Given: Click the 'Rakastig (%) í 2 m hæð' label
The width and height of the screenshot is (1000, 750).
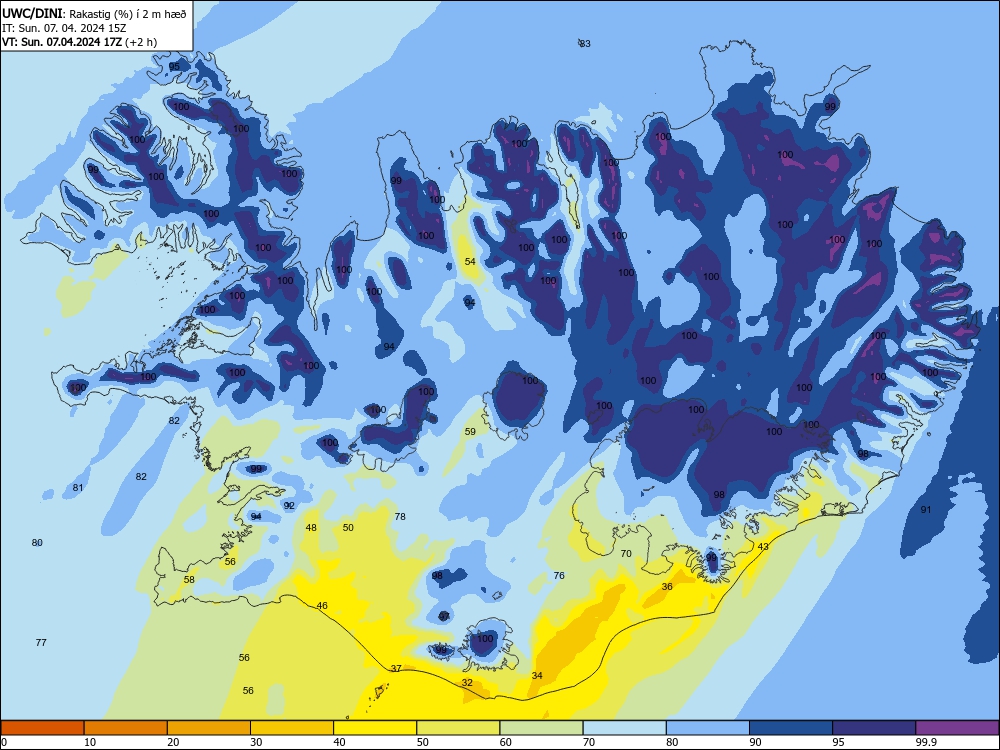Looking at the screenshot, I should (128, 14).
